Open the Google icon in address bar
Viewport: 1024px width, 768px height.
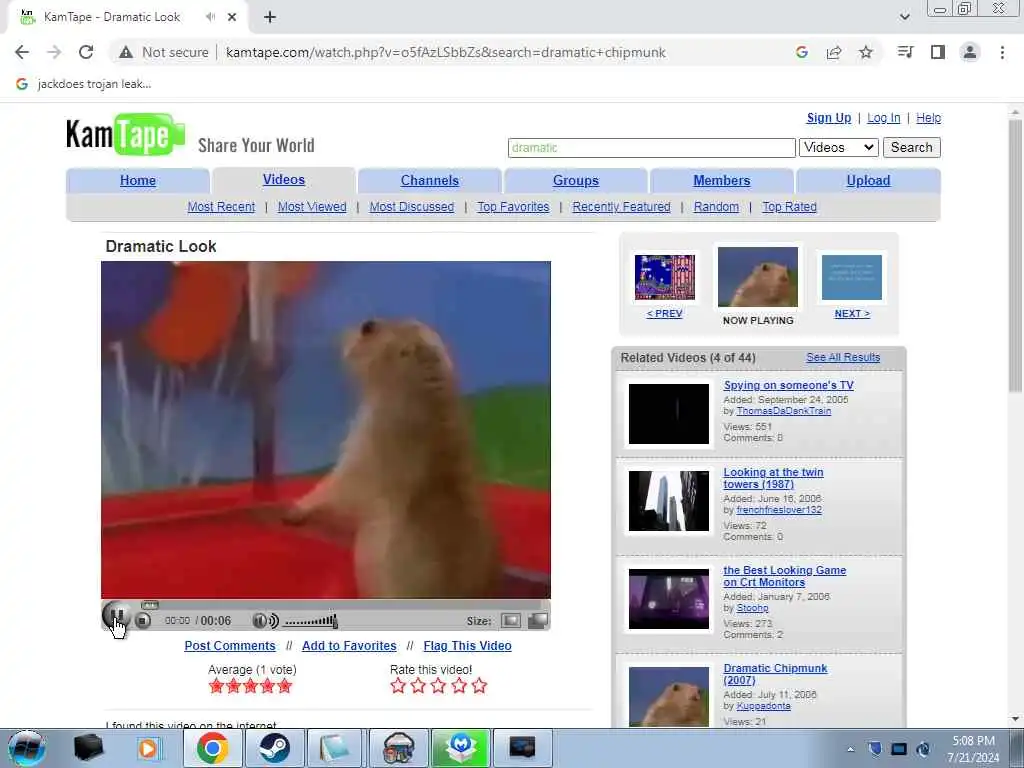(801, 52)
